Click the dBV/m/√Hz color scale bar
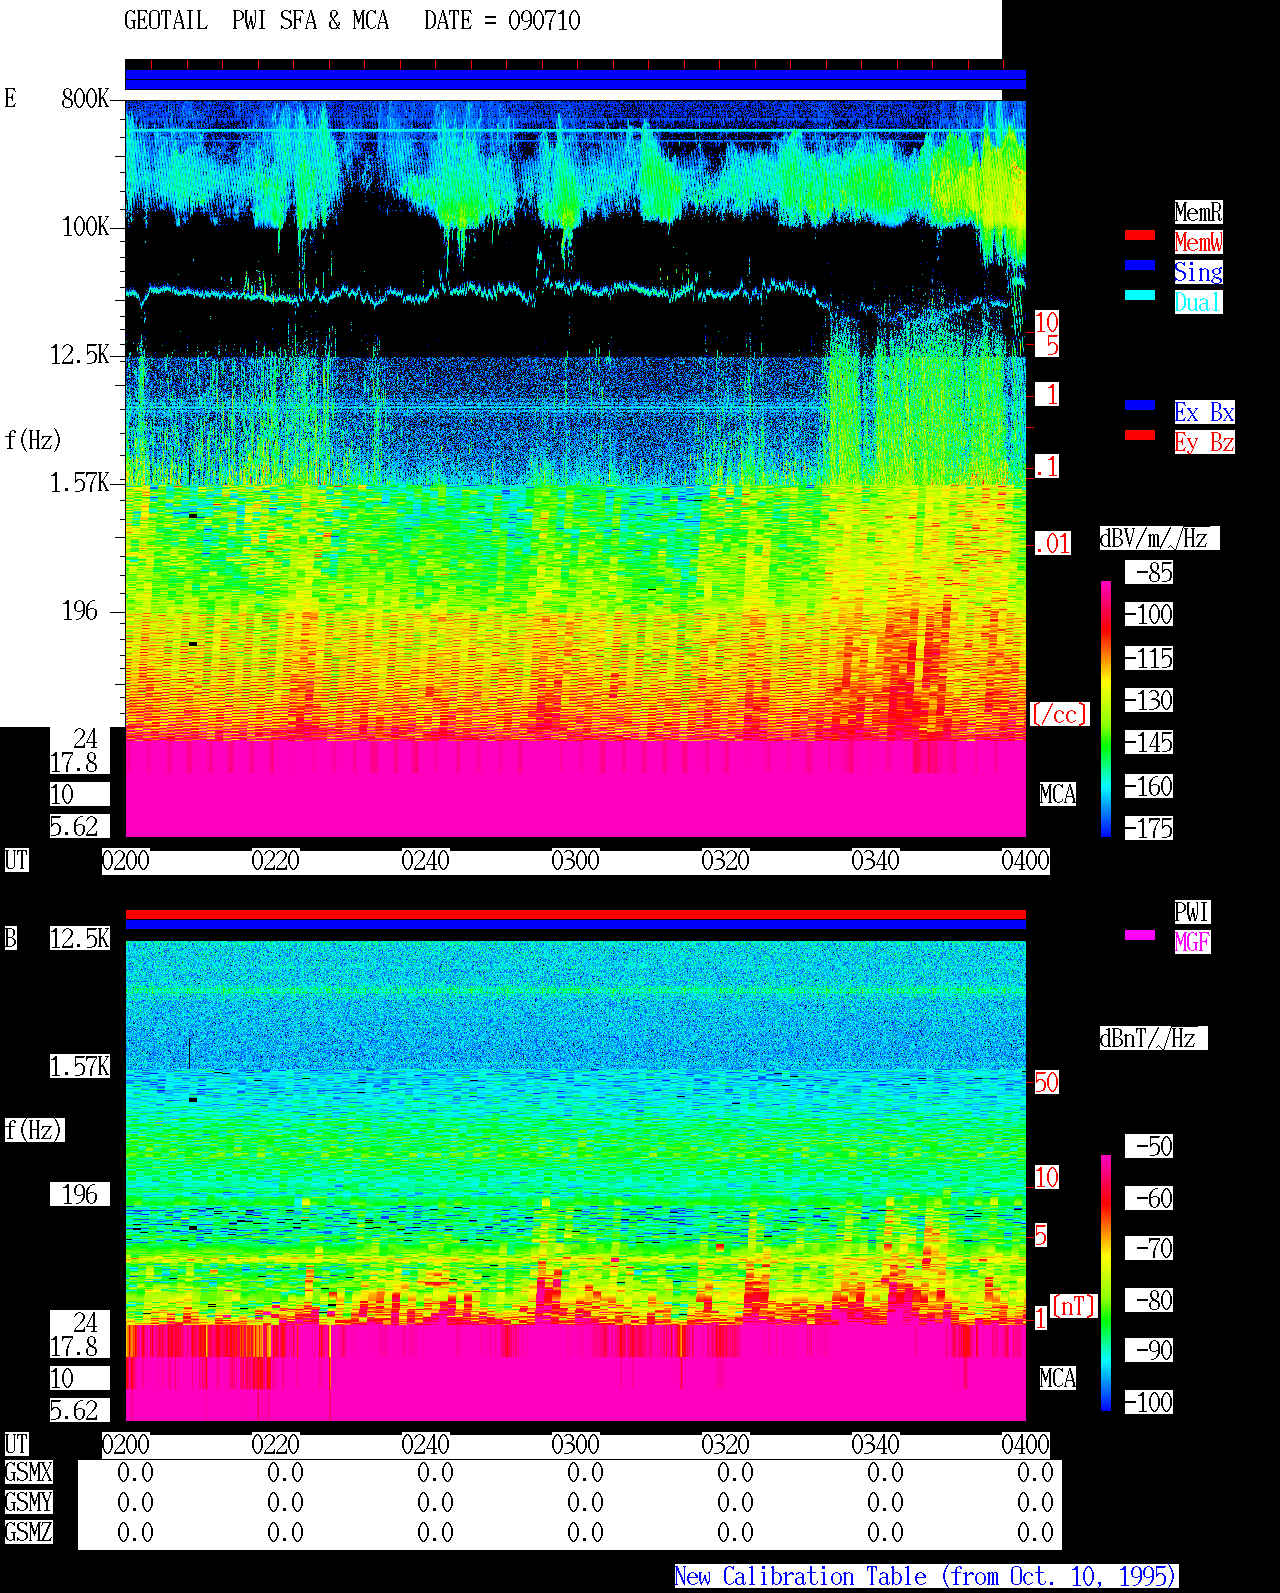1280x1593 pixels. pyautogui.click(x=1106, y=708)
